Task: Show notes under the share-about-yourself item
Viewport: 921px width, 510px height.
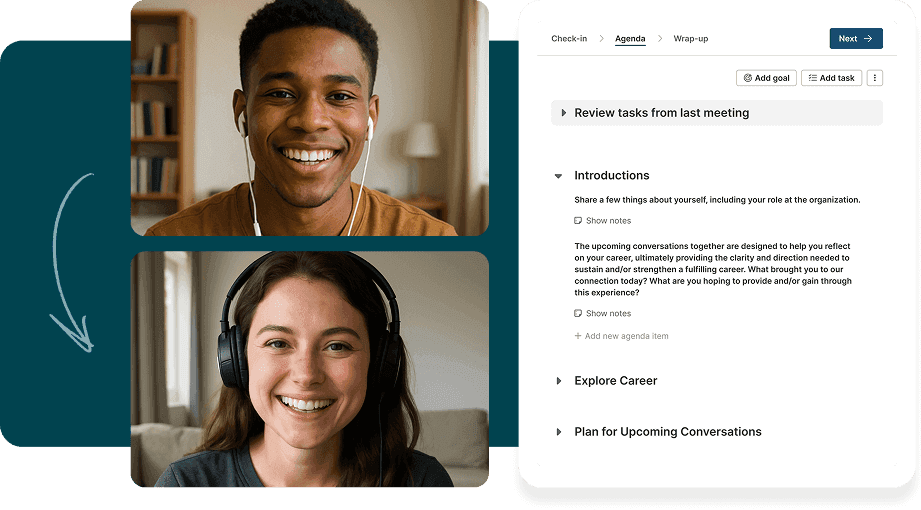Action: point(603,220)
